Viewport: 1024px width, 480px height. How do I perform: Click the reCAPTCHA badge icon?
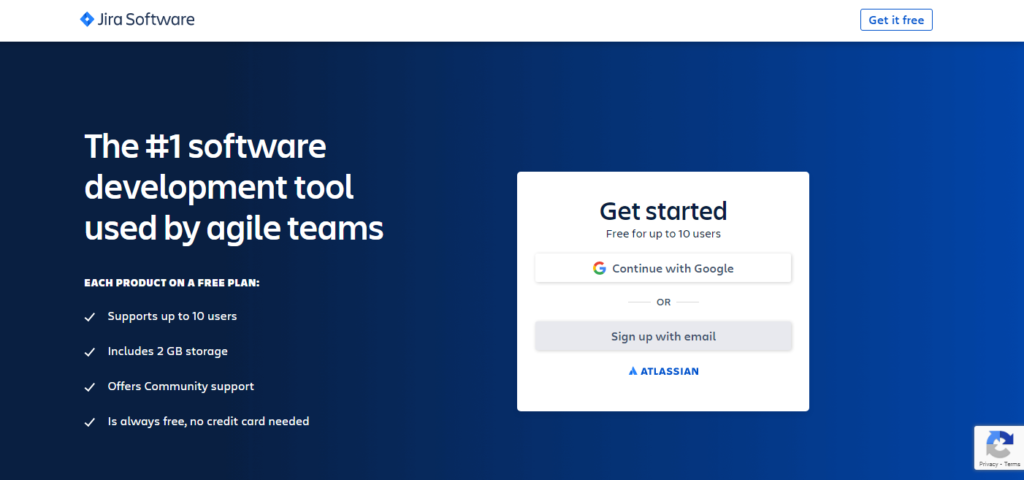click(999, 444)
